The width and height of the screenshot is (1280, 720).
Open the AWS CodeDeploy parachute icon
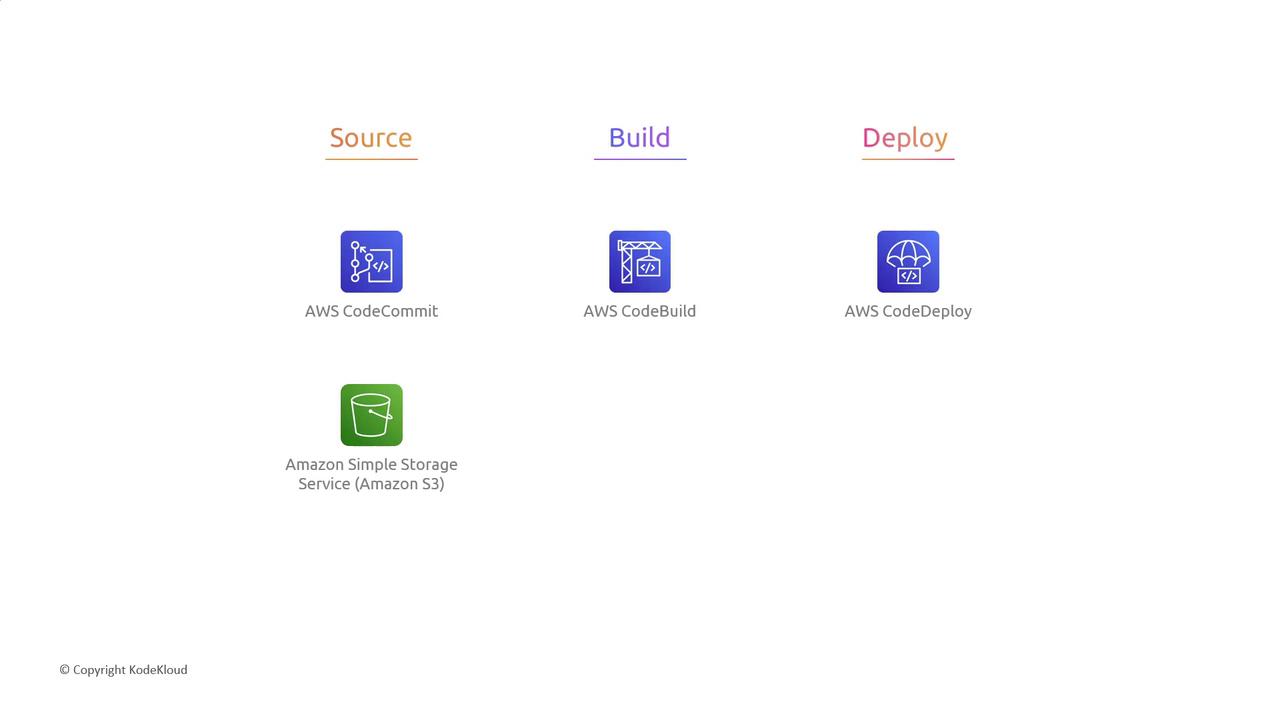pyautogui.click(x=908, y=262)
